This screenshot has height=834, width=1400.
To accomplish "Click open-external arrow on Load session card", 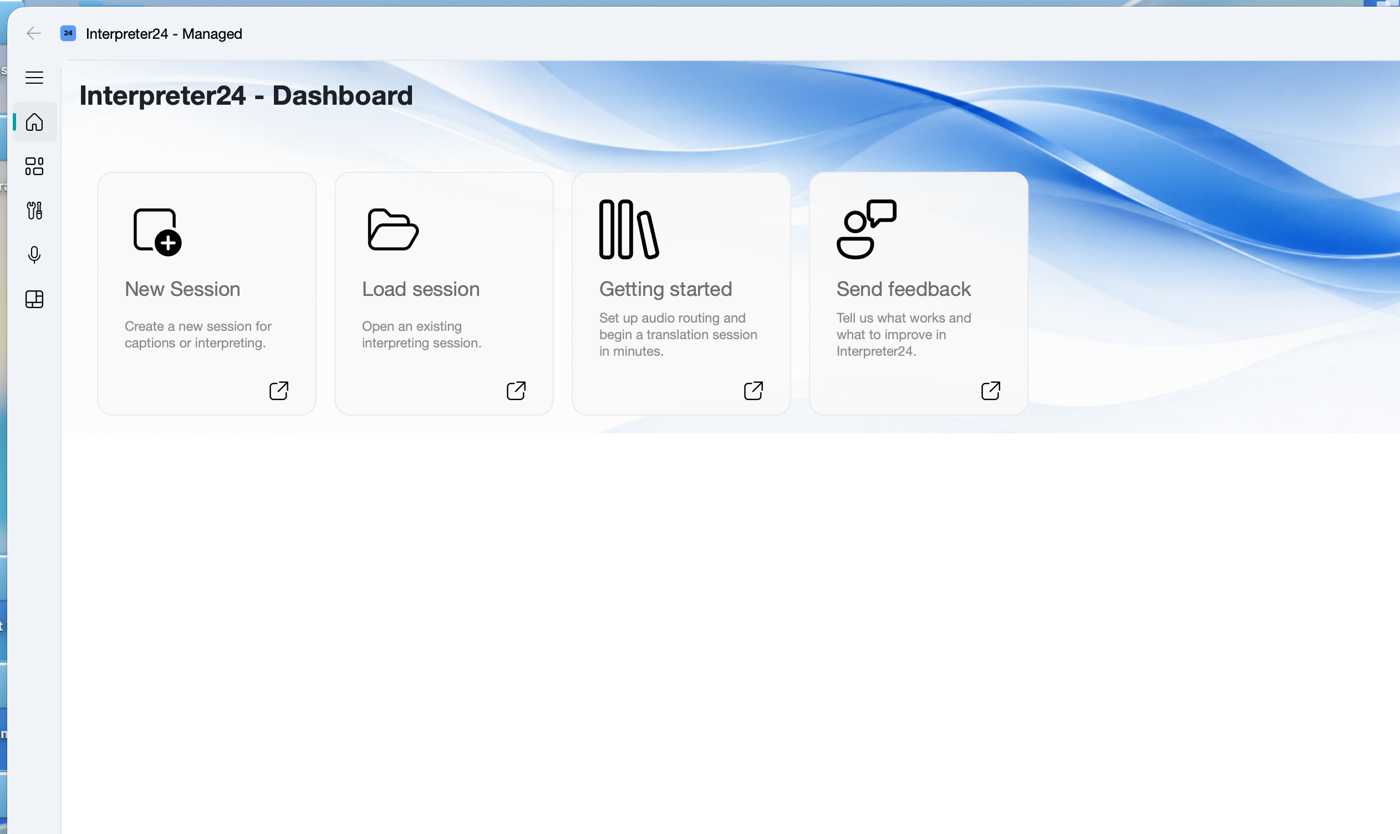I will pyautogui.click(x=516, y=391).
